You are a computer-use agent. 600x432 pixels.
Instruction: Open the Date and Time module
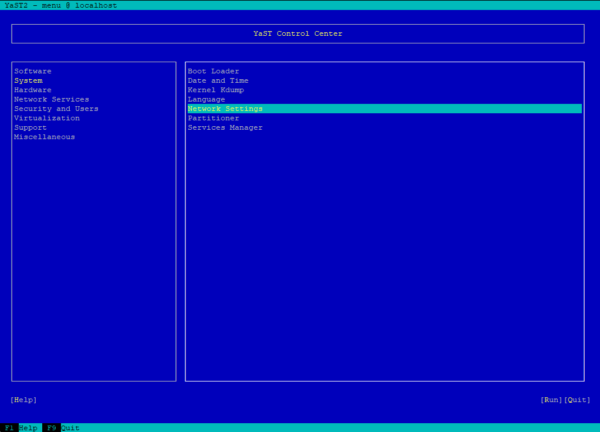[x=218, y=80]
